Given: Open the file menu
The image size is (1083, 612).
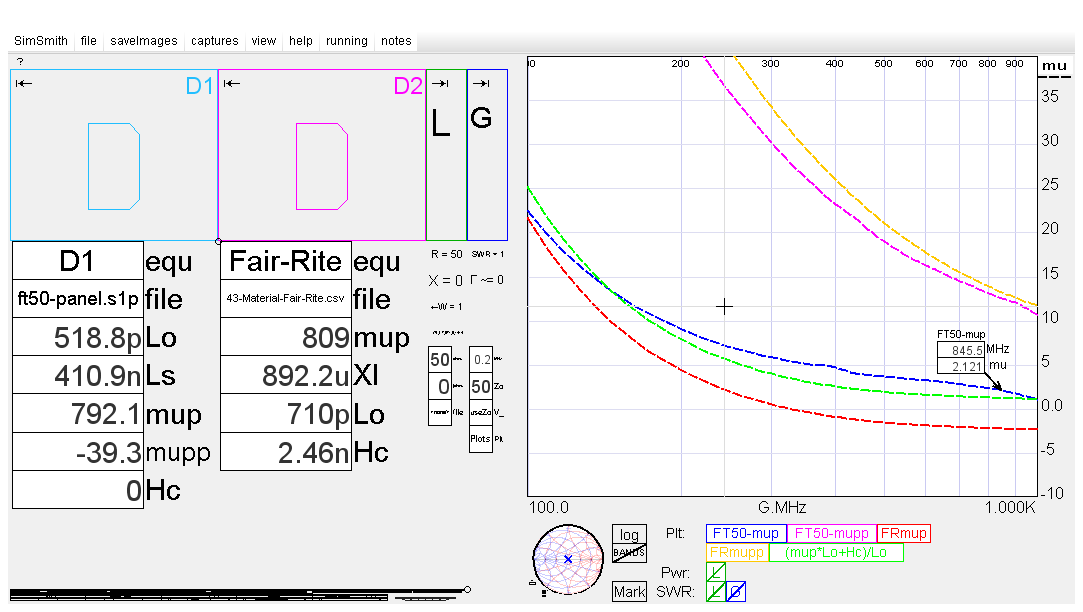Looking at the screenshot, I should tap(88, 41).
